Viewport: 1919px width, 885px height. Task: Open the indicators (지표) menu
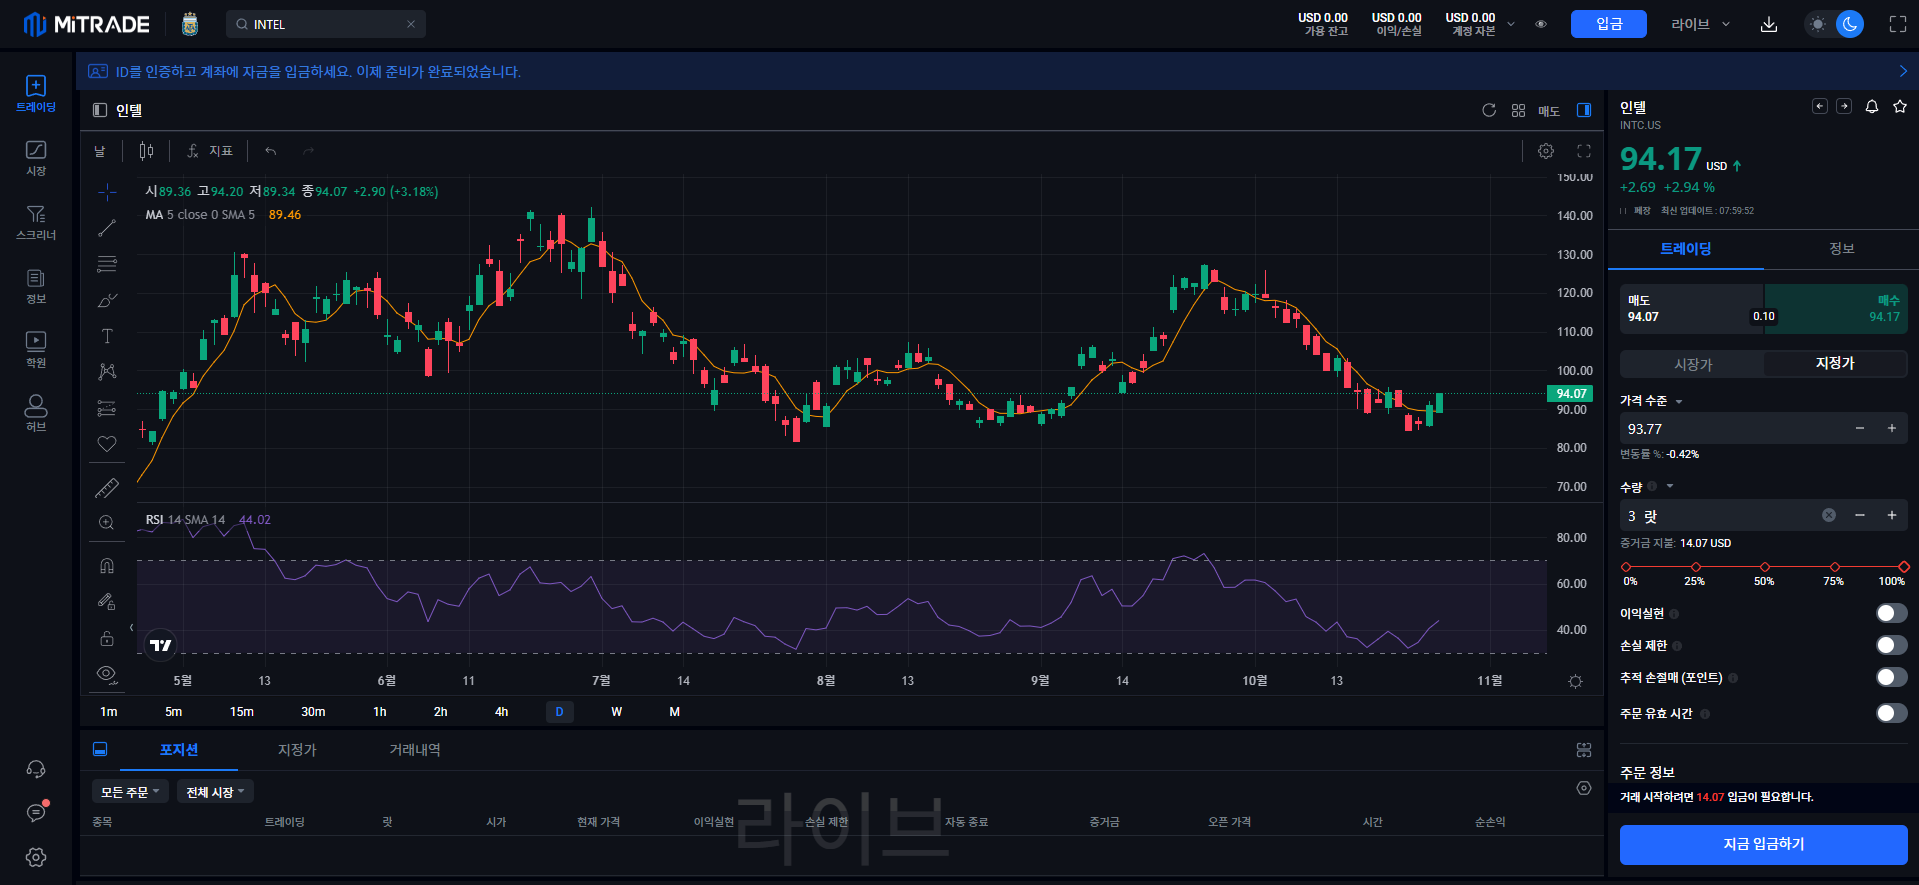pyautogui.click(x=209, y=151)
